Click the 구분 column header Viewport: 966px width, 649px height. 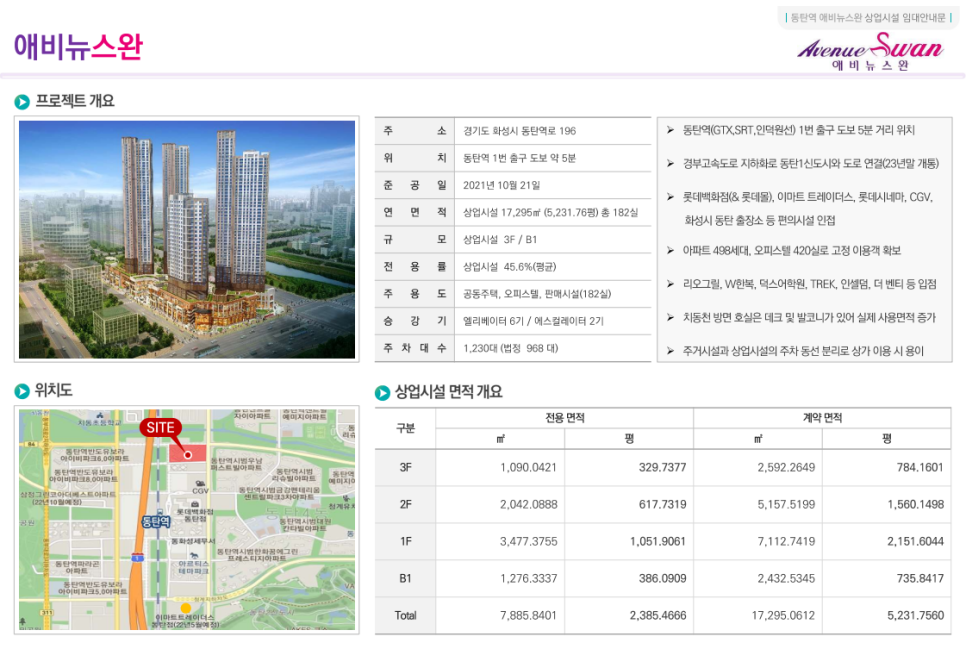pyautogui.click(x=405, y=428)
